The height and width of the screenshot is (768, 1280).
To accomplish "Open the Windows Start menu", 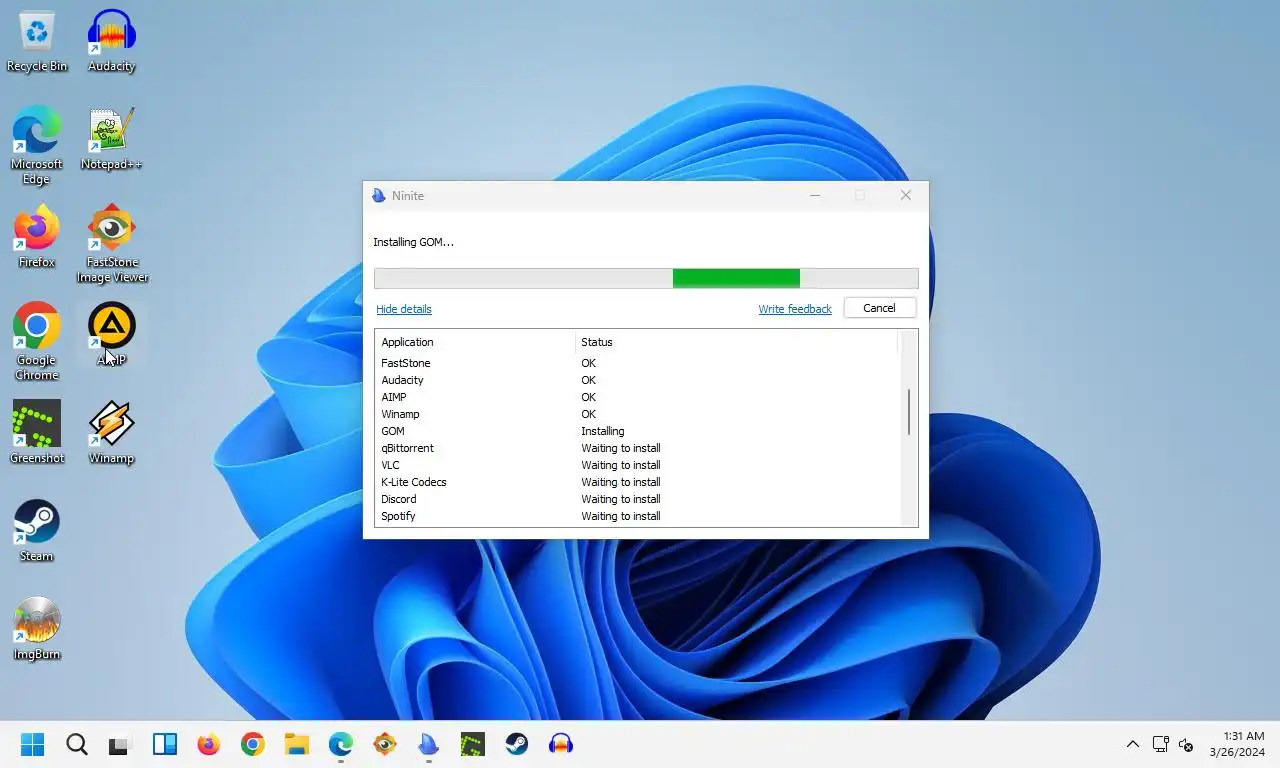I will [33, 744].
